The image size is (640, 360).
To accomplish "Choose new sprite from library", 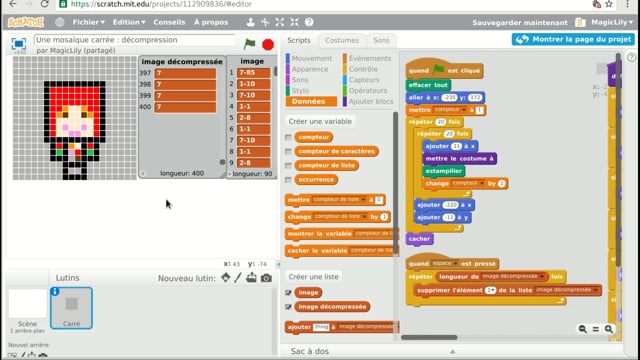I will click(x=225, y=278).
